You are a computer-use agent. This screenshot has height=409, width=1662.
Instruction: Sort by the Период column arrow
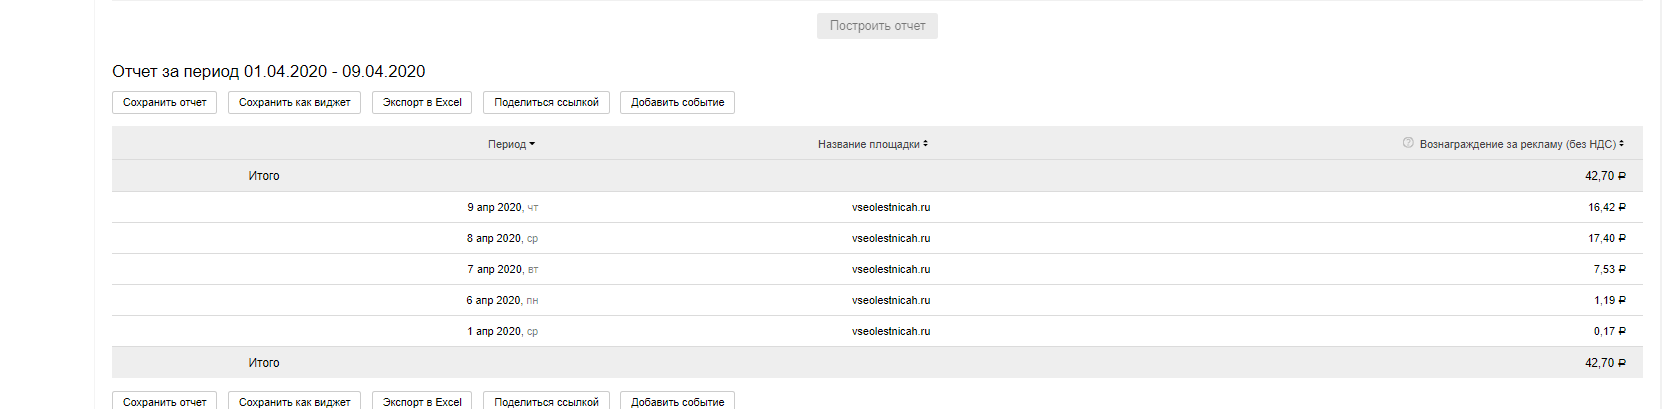pyautogui.click(x=532, y=144)
